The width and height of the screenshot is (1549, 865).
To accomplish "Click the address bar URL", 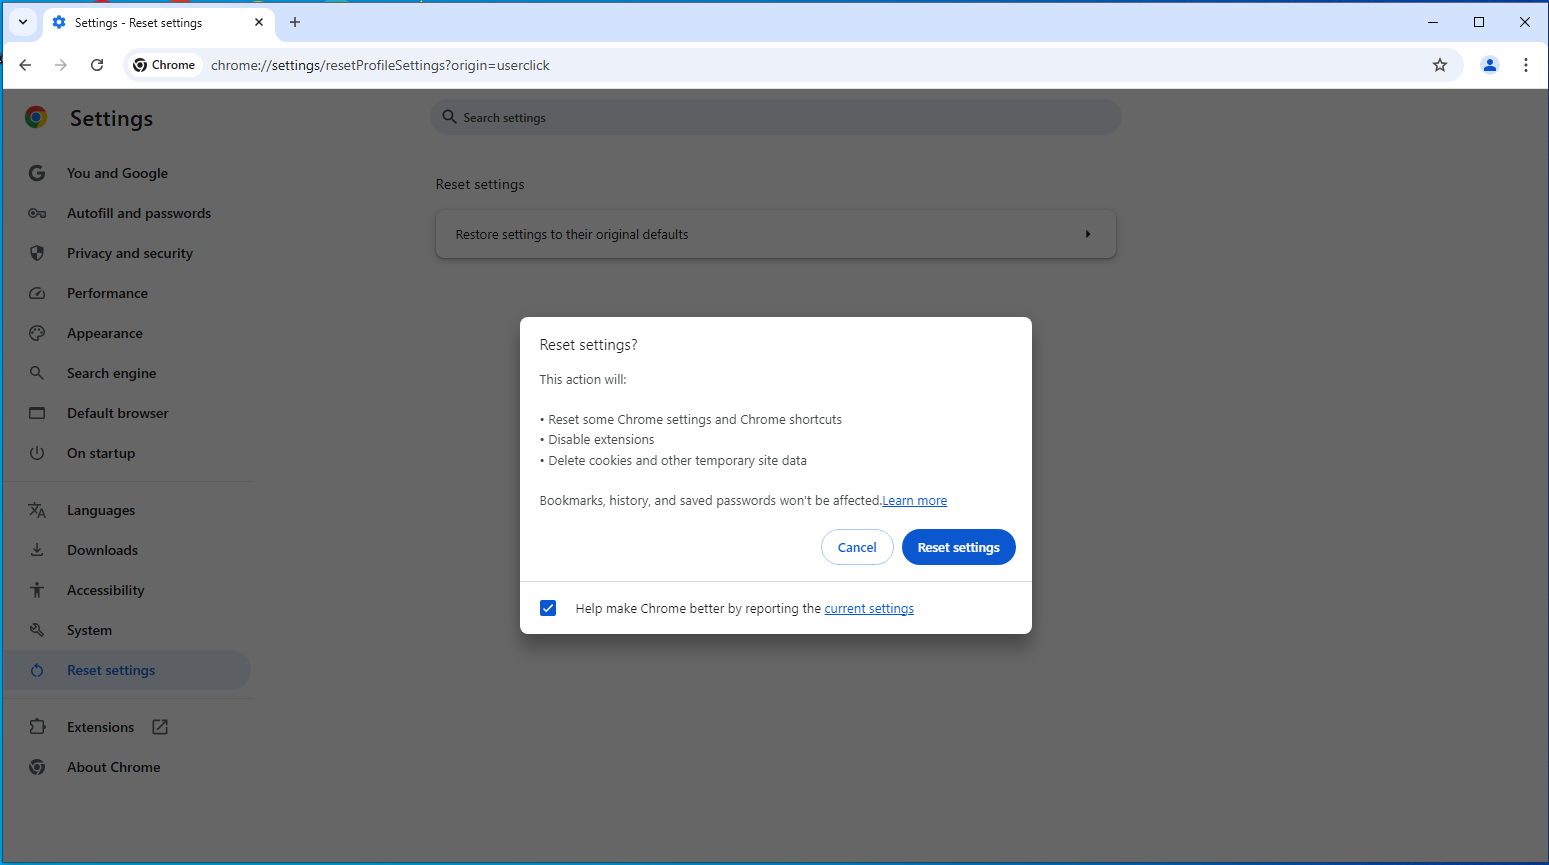I will click(380, 65).
